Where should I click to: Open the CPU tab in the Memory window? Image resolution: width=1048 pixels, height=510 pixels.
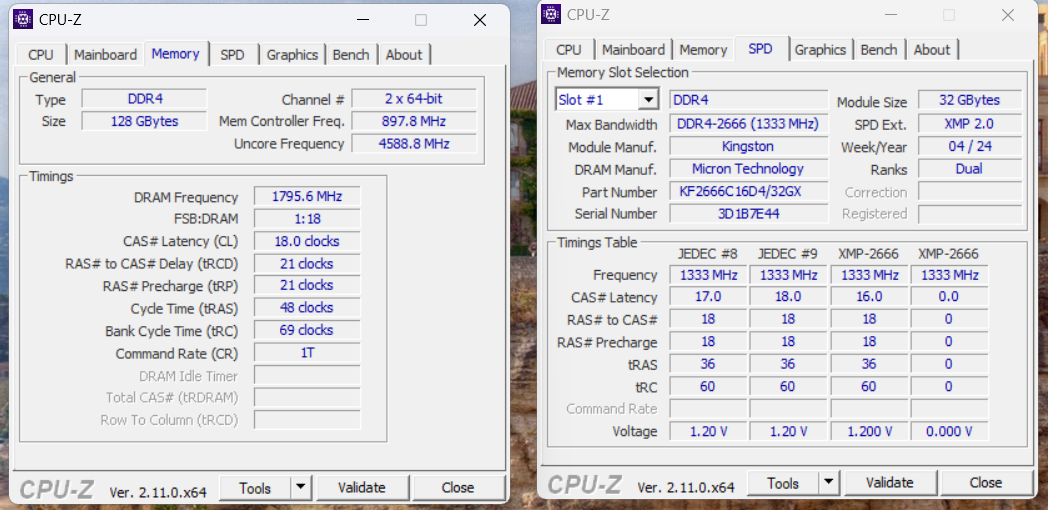coord(41,55)
